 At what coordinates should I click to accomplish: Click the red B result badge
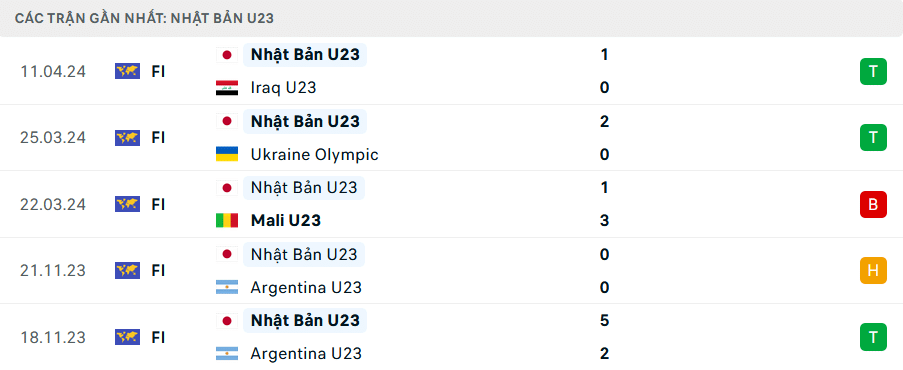[873, 204]
